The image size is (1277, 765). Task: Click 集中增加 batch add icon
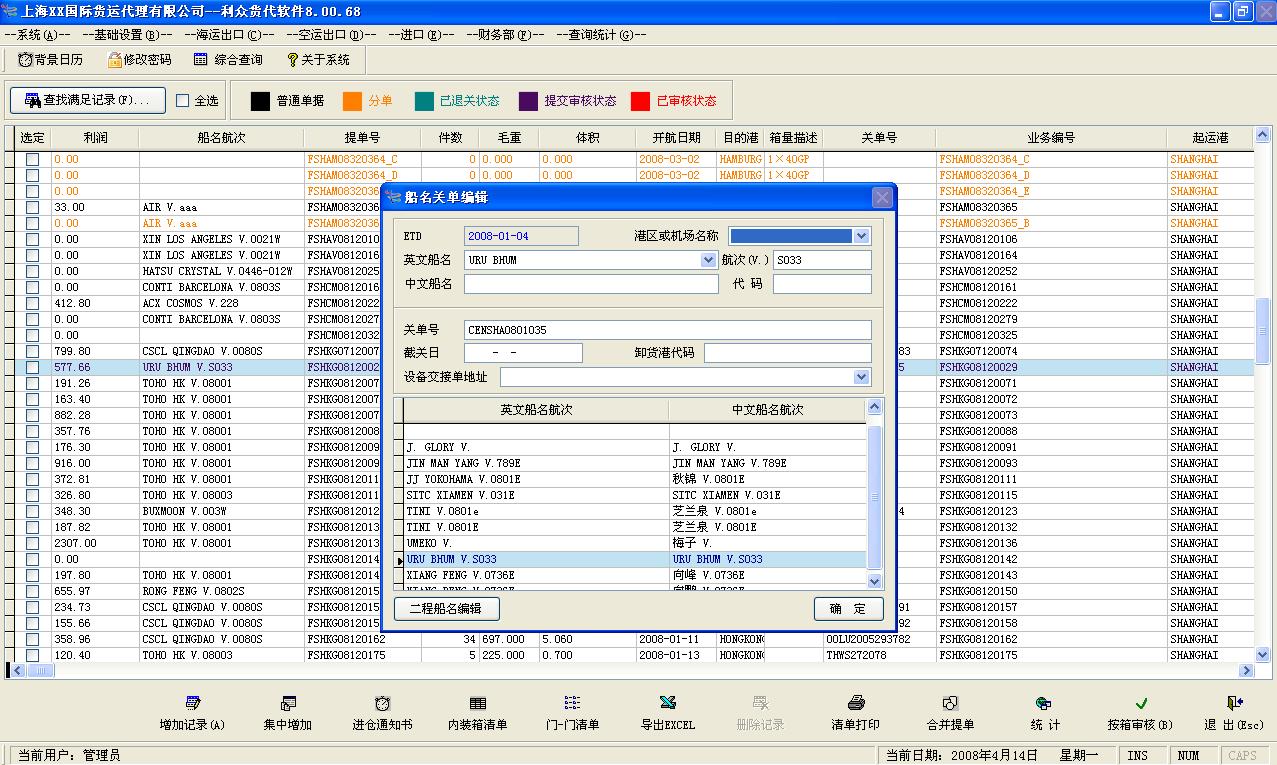point(288,703)
